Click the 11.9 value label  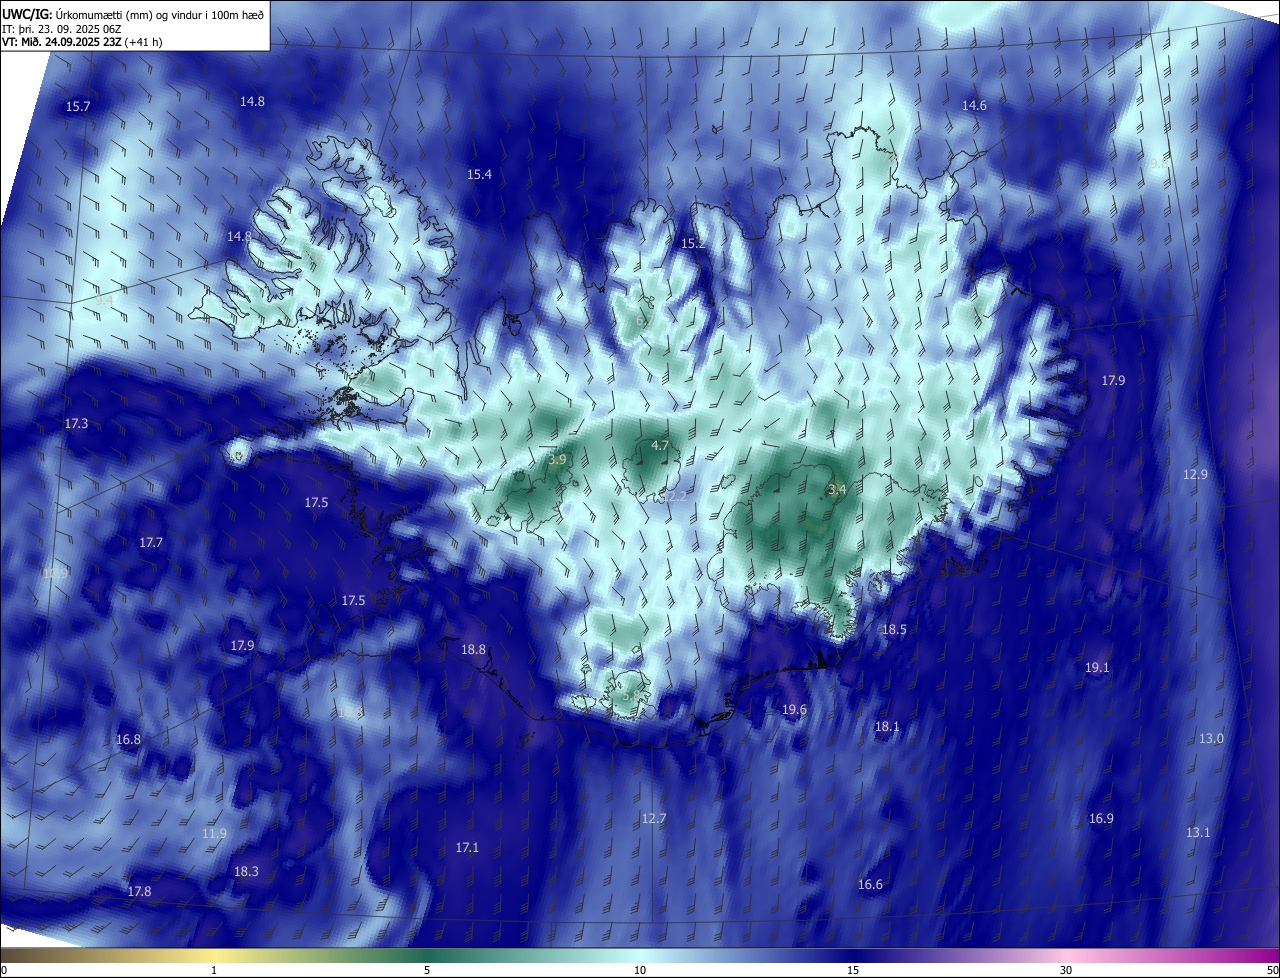(x=215, y=833)
